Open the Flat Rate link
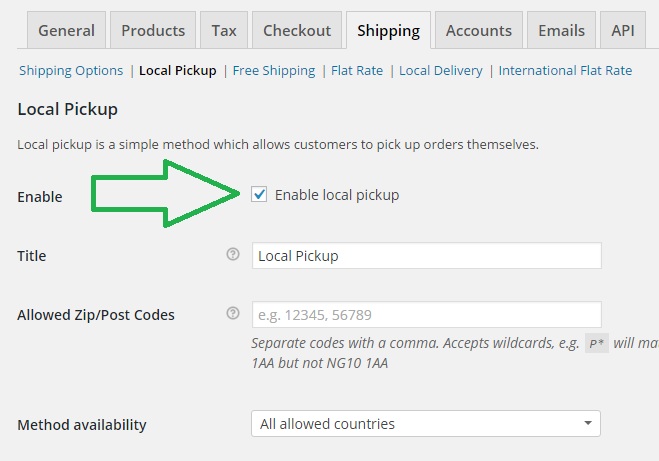The height and width of the screenshot is (461, 659). [x=357, y=70]
